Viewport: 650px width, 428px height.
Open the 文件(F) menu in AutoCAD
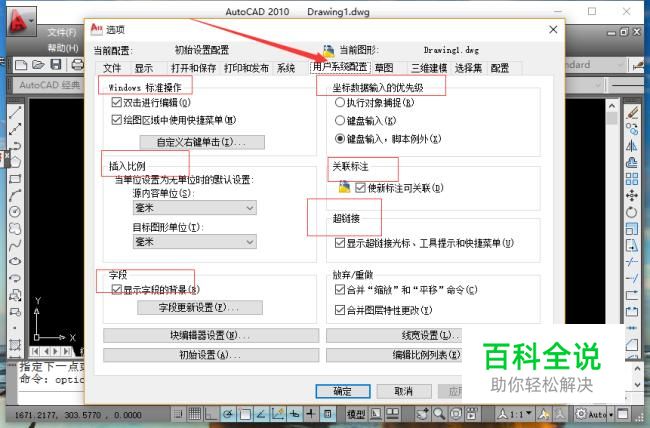[x=62, y=33]
